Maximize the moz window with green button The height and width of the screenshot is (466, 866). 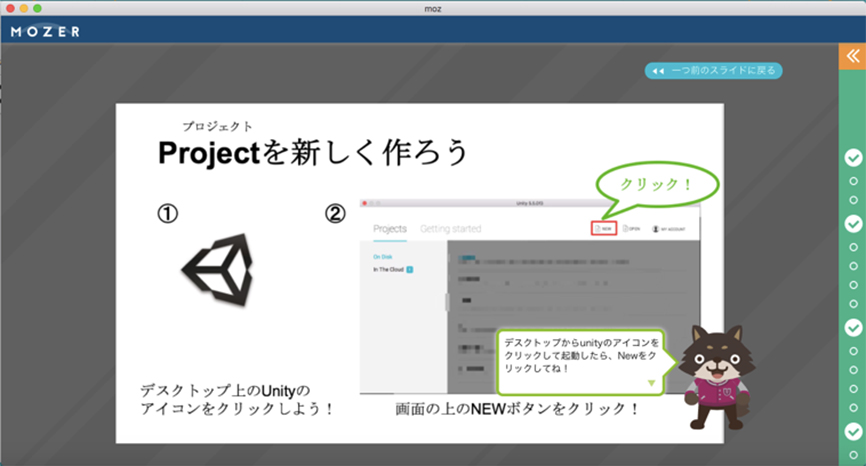click(x=38, y=8)
